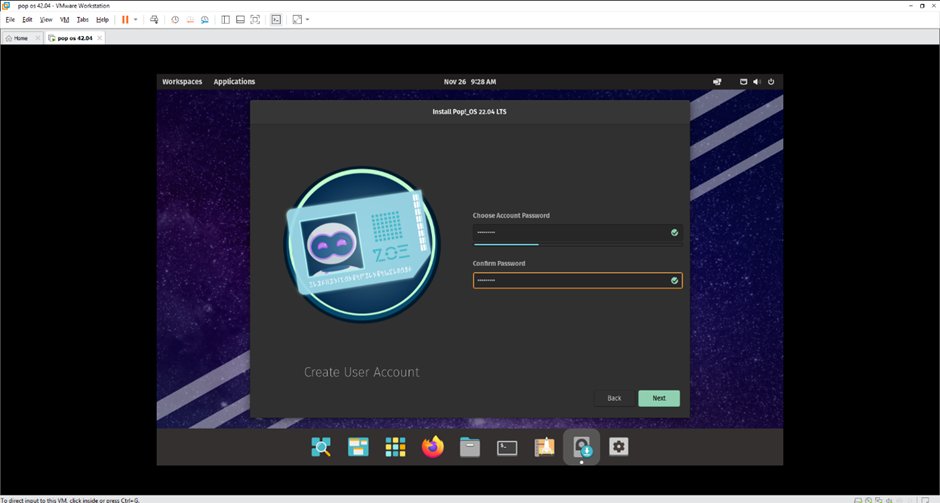Open the Files folder icon in dock
This screenshot has height=503, width=940.
[x=470, y=447]
